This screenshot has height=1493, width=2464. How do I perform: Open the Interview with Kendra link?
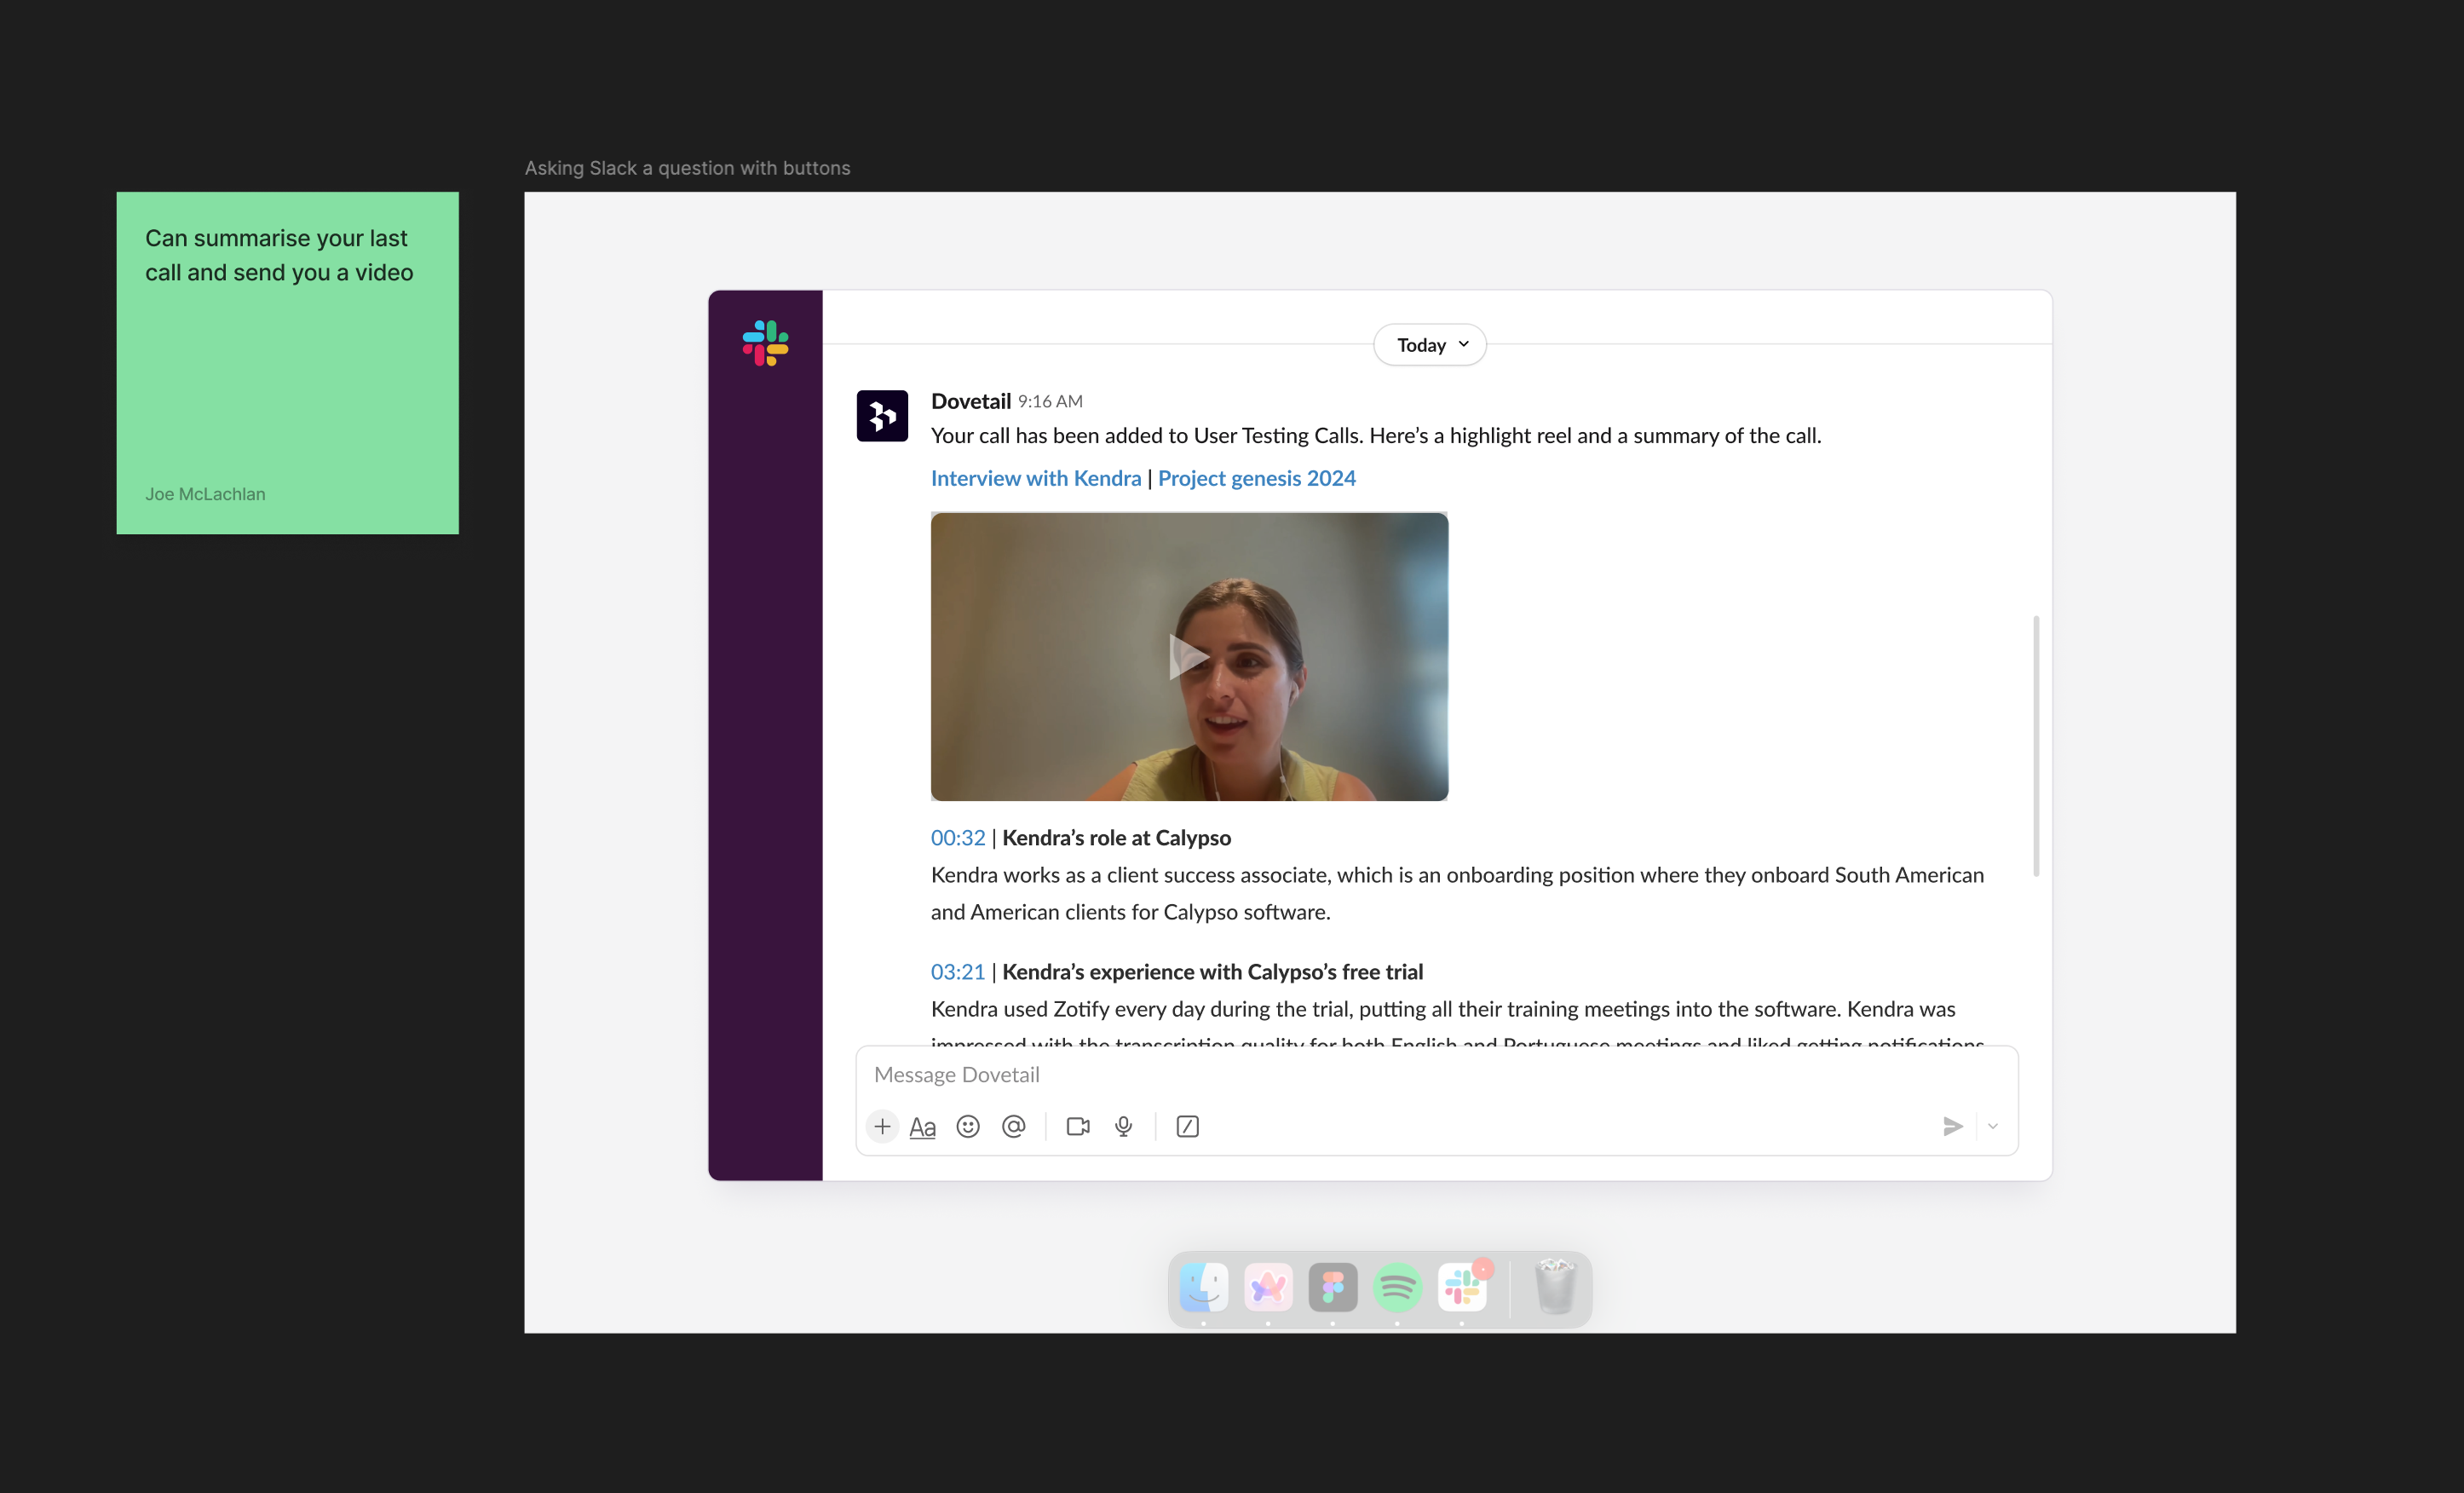(x=1035, y=478)
